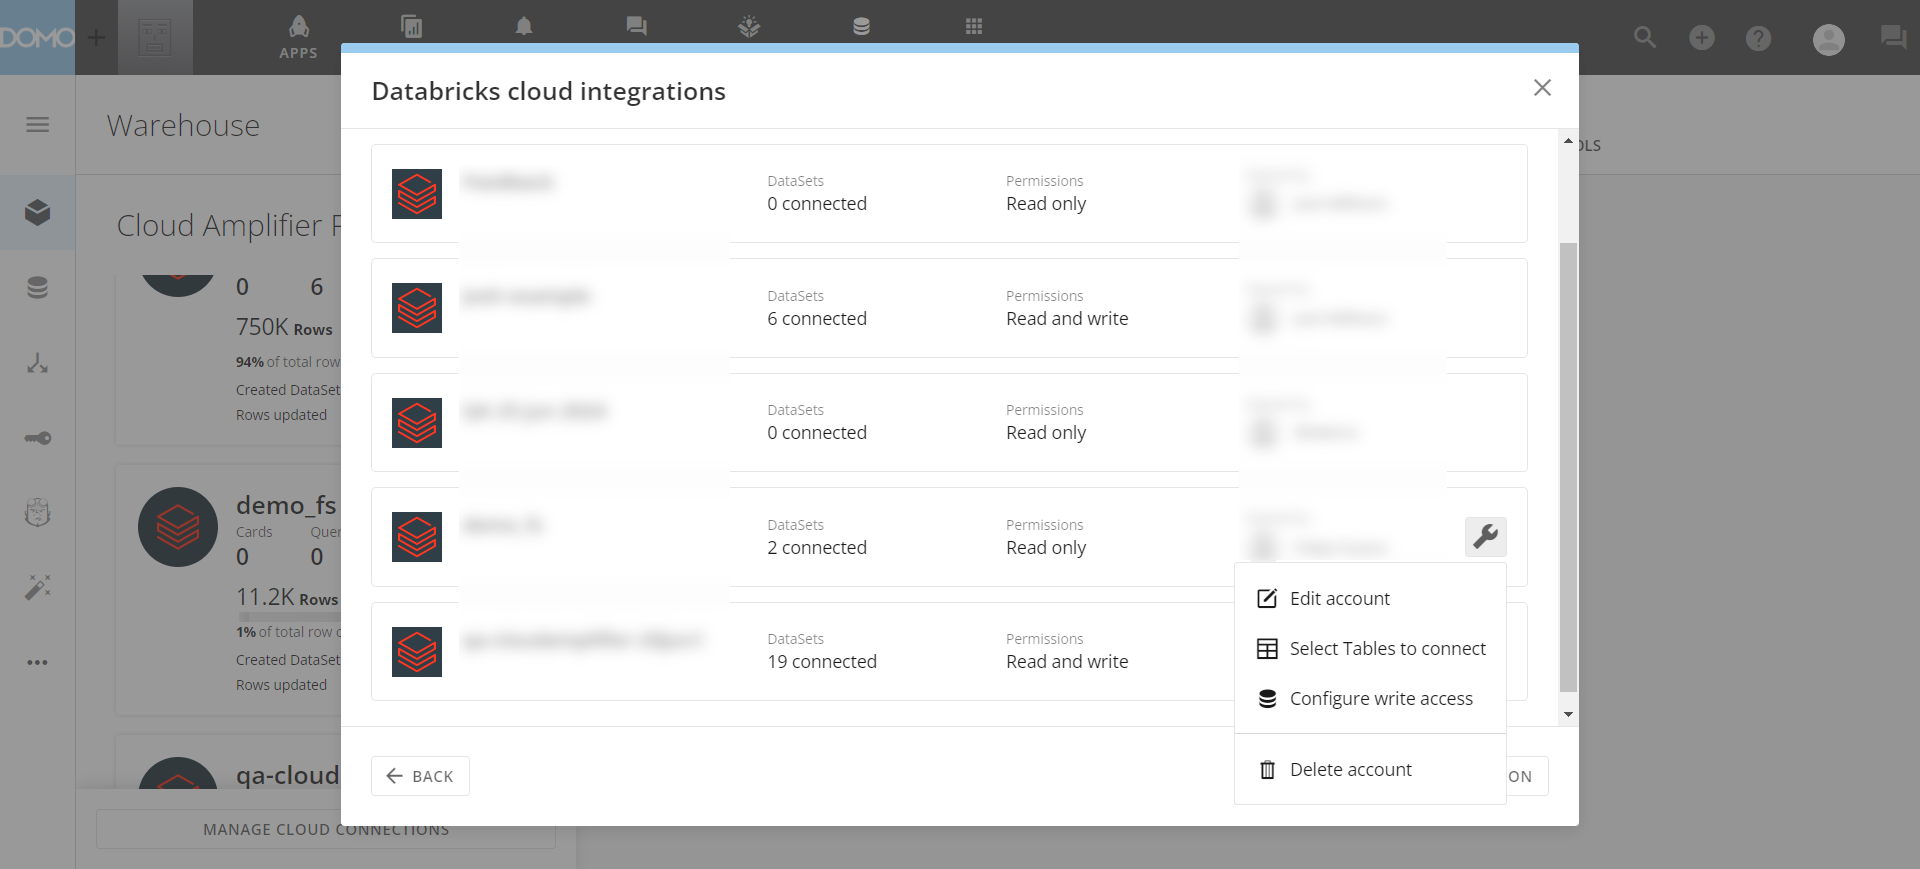Select the integration row with 6 connected DataSets
The image size is (1920, 869).
tap(948, 308)
